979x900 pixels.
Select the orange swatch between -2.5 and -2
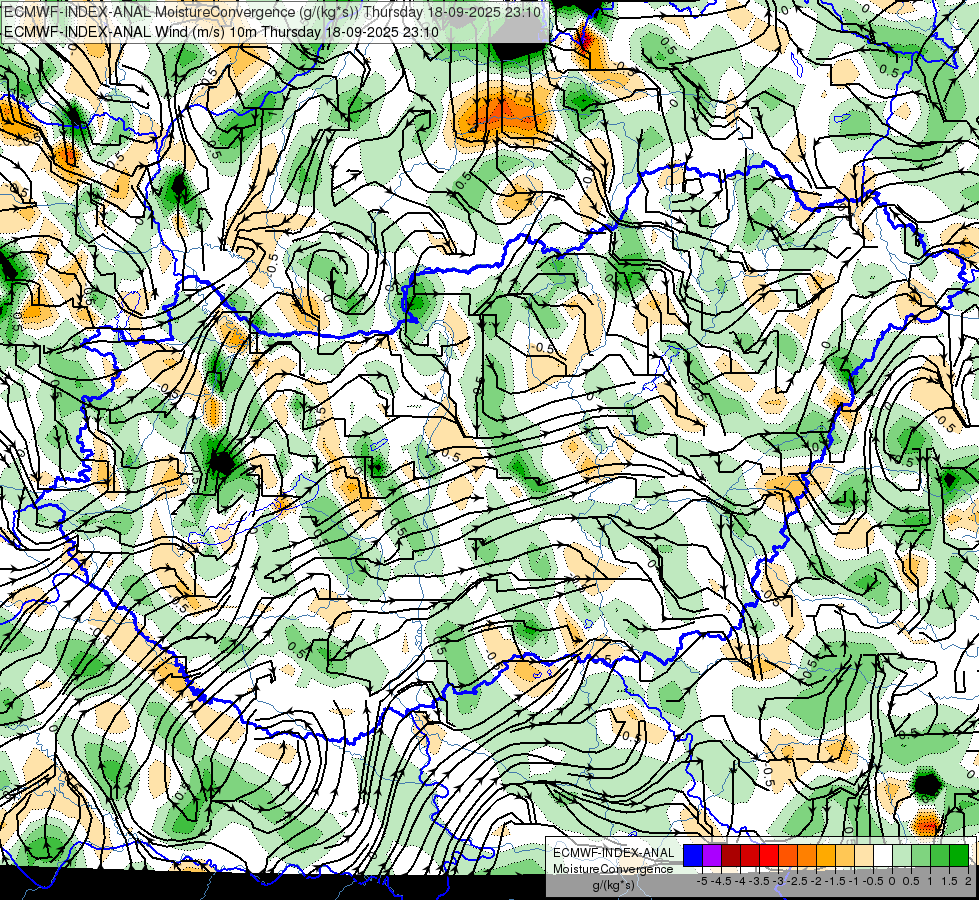click(x=807, y=855)
